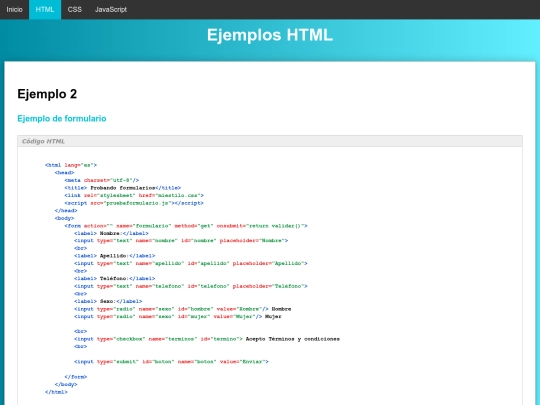Screen dimensions: 540x405
Task: Click the checkbox Acepto Términos code line
Action: click(x=207, y=339)
